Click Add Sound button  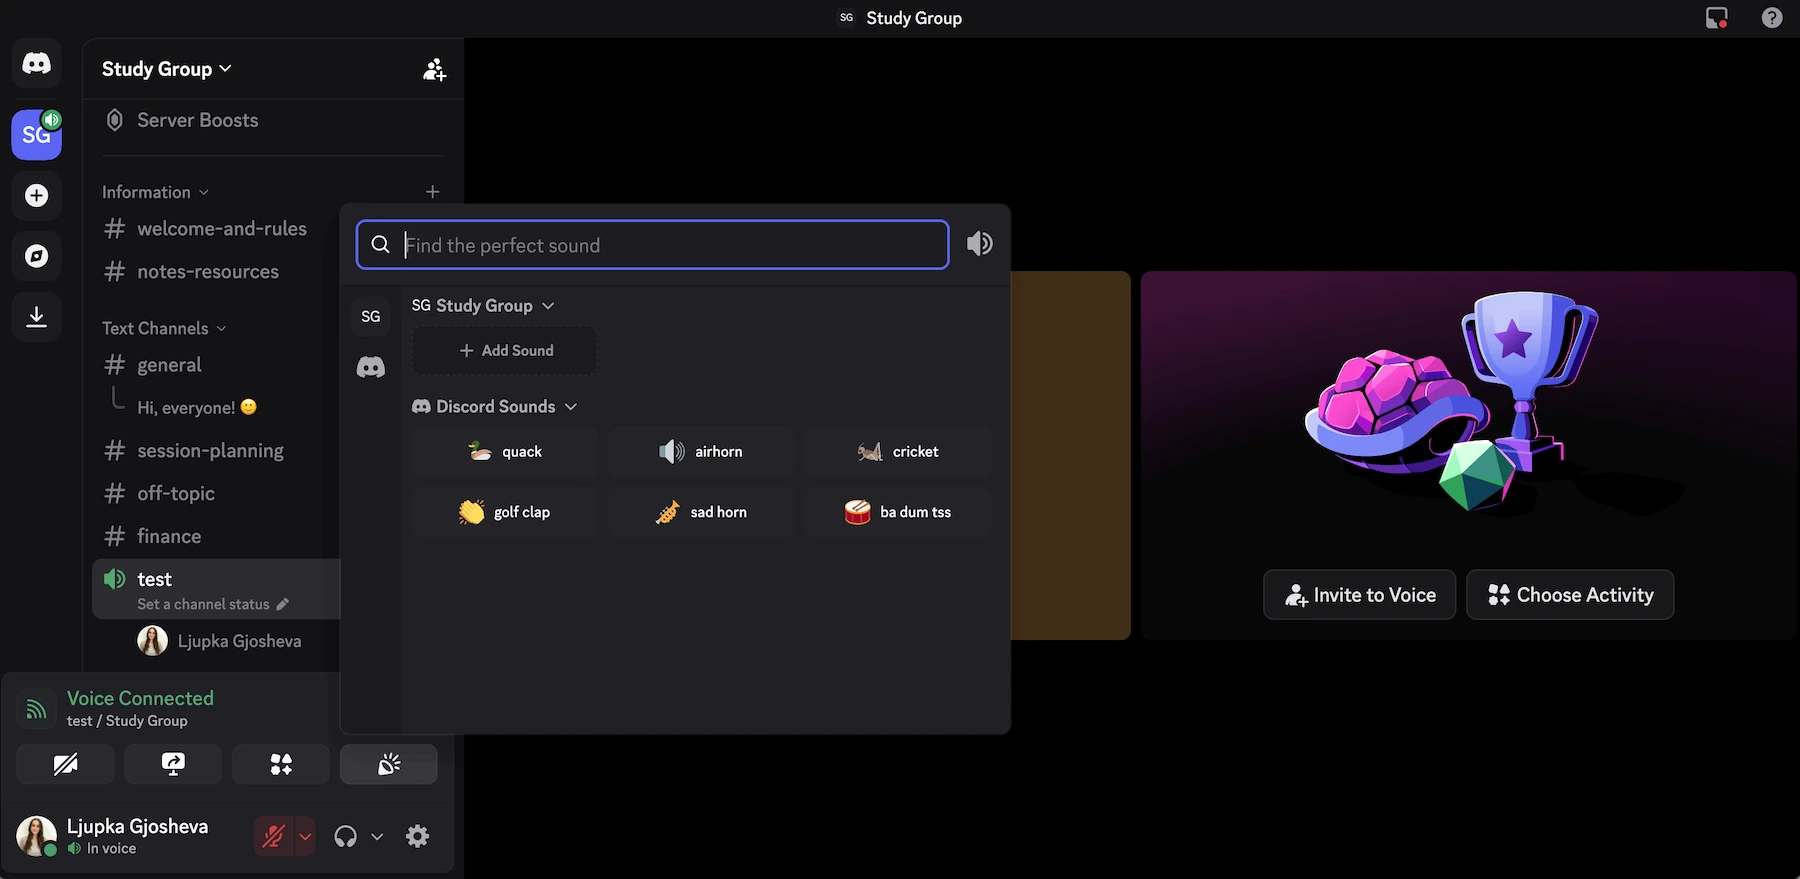tap(505, 351)
